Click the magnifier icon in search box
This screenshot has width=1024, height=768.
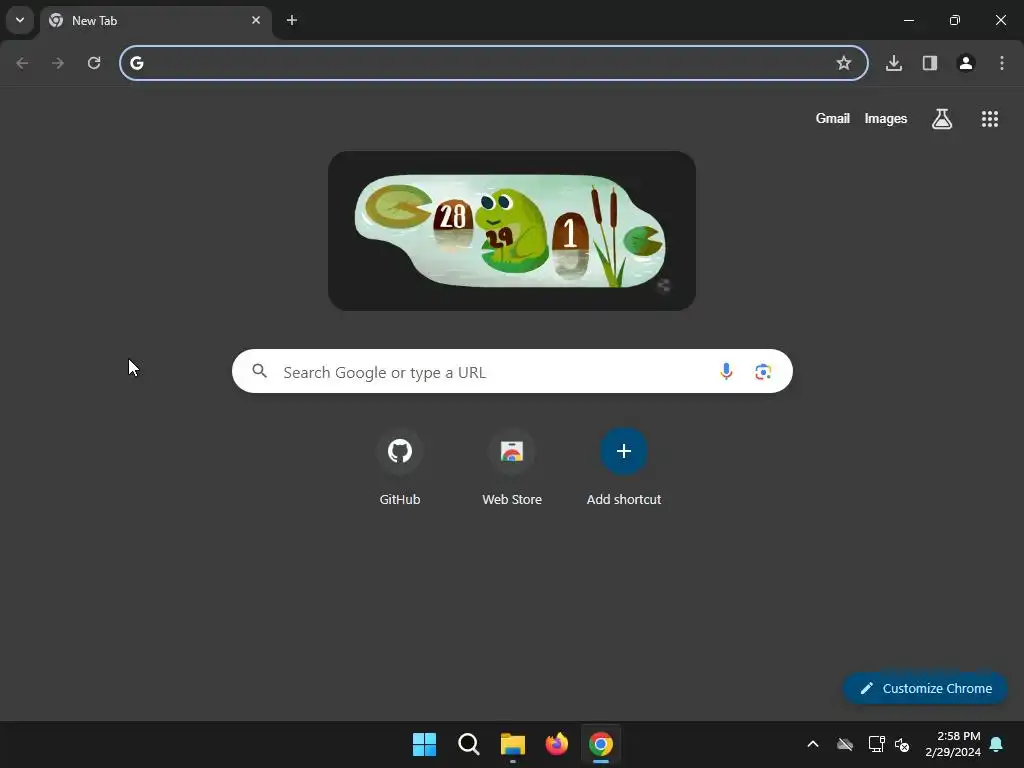[260, 371]
